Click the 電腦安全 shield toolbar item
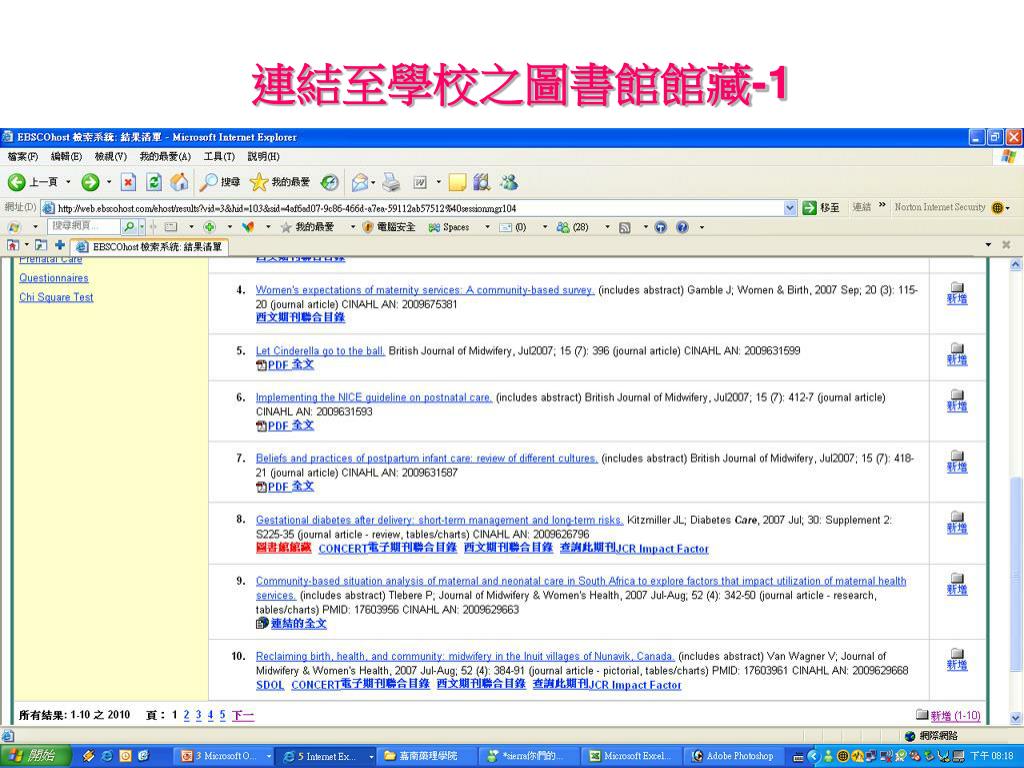This screenshot has width=1024, height=768. [x=389, y=227]
